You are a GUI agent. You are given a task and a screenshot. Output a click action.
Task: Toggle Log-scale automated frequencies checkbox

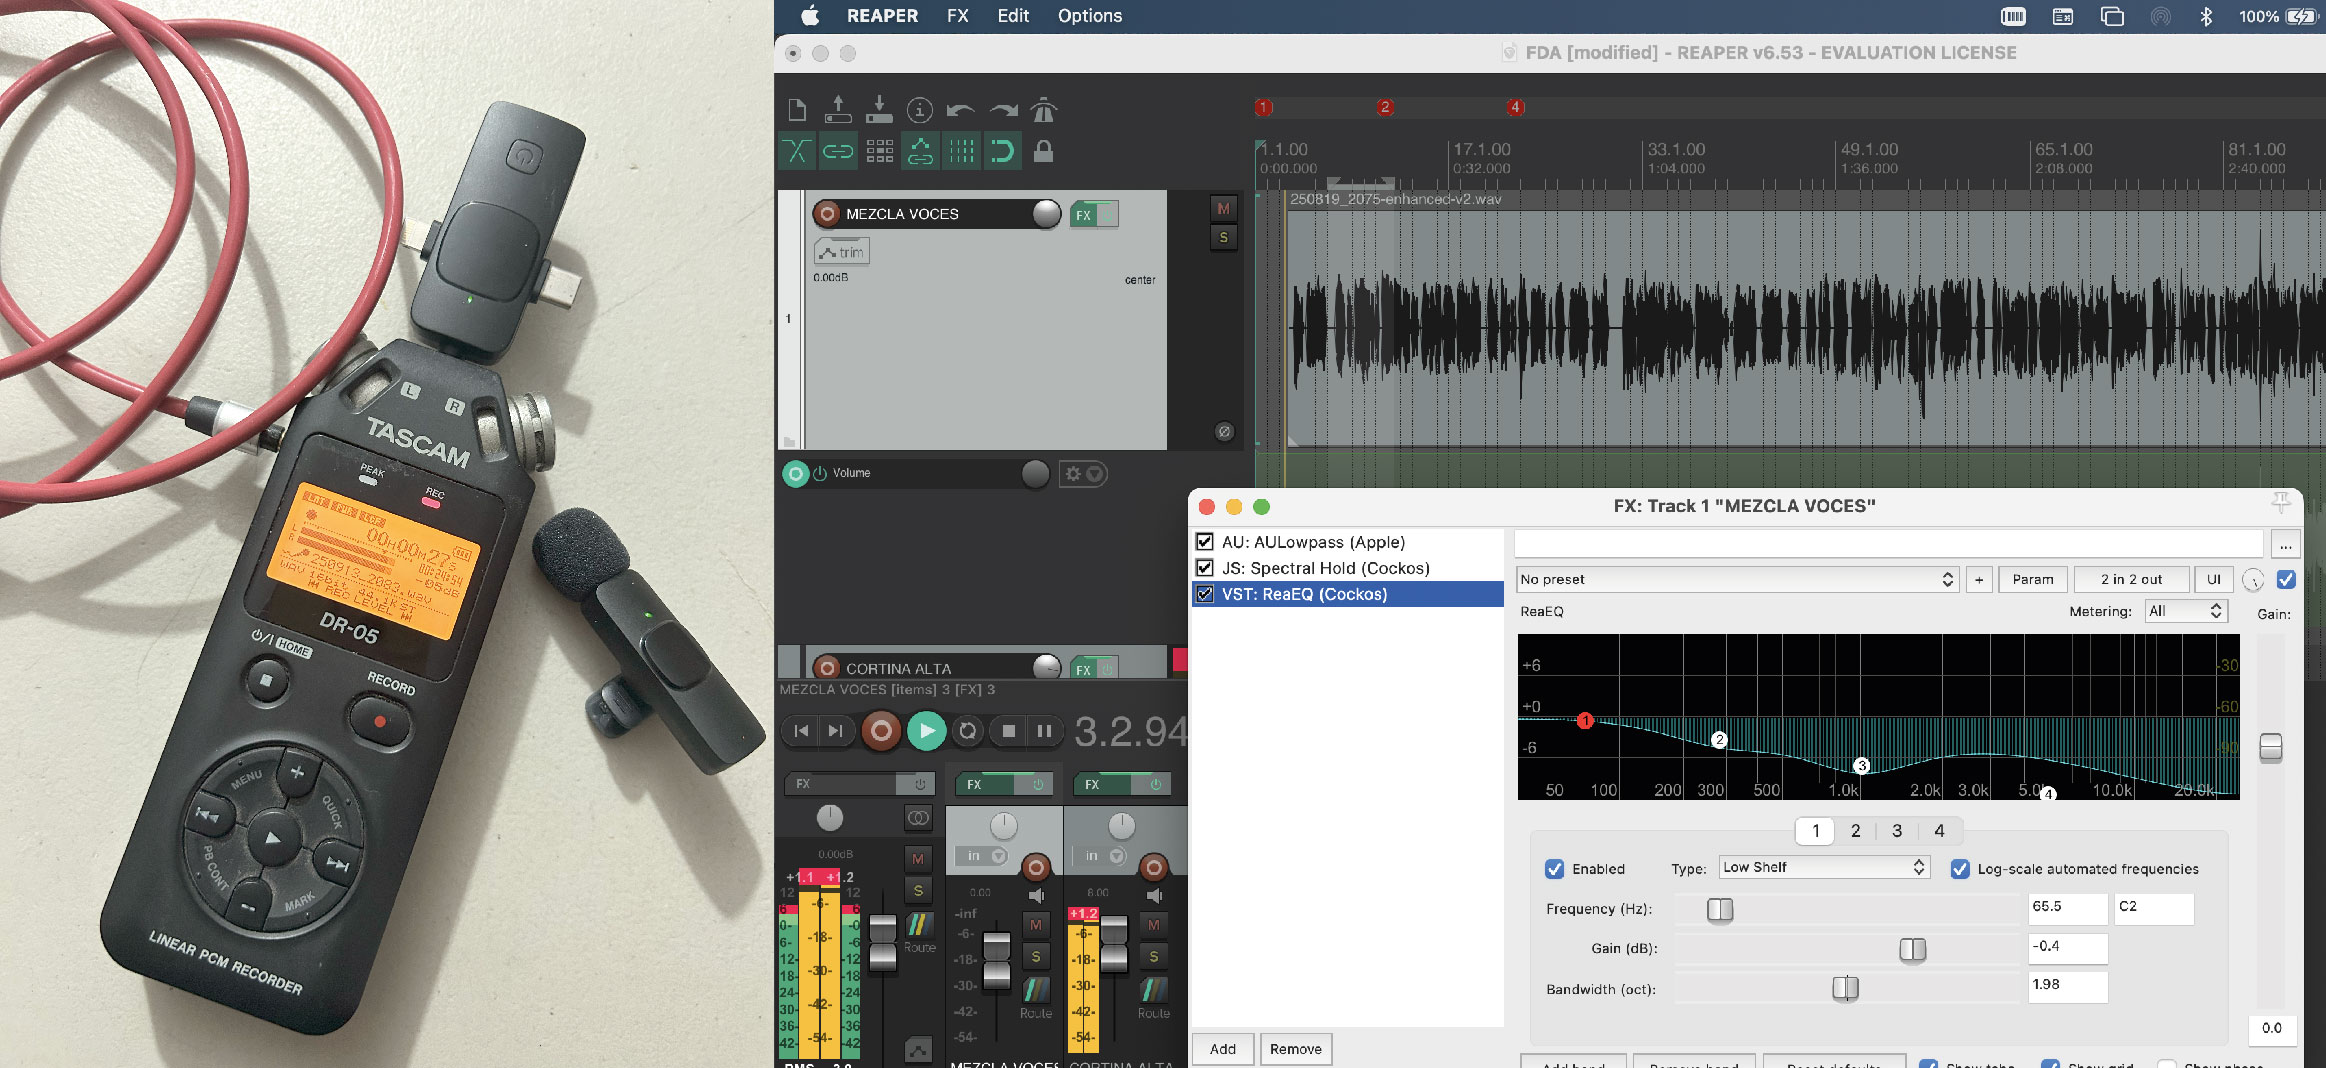pyautogui.click(x=1960, y=869)
